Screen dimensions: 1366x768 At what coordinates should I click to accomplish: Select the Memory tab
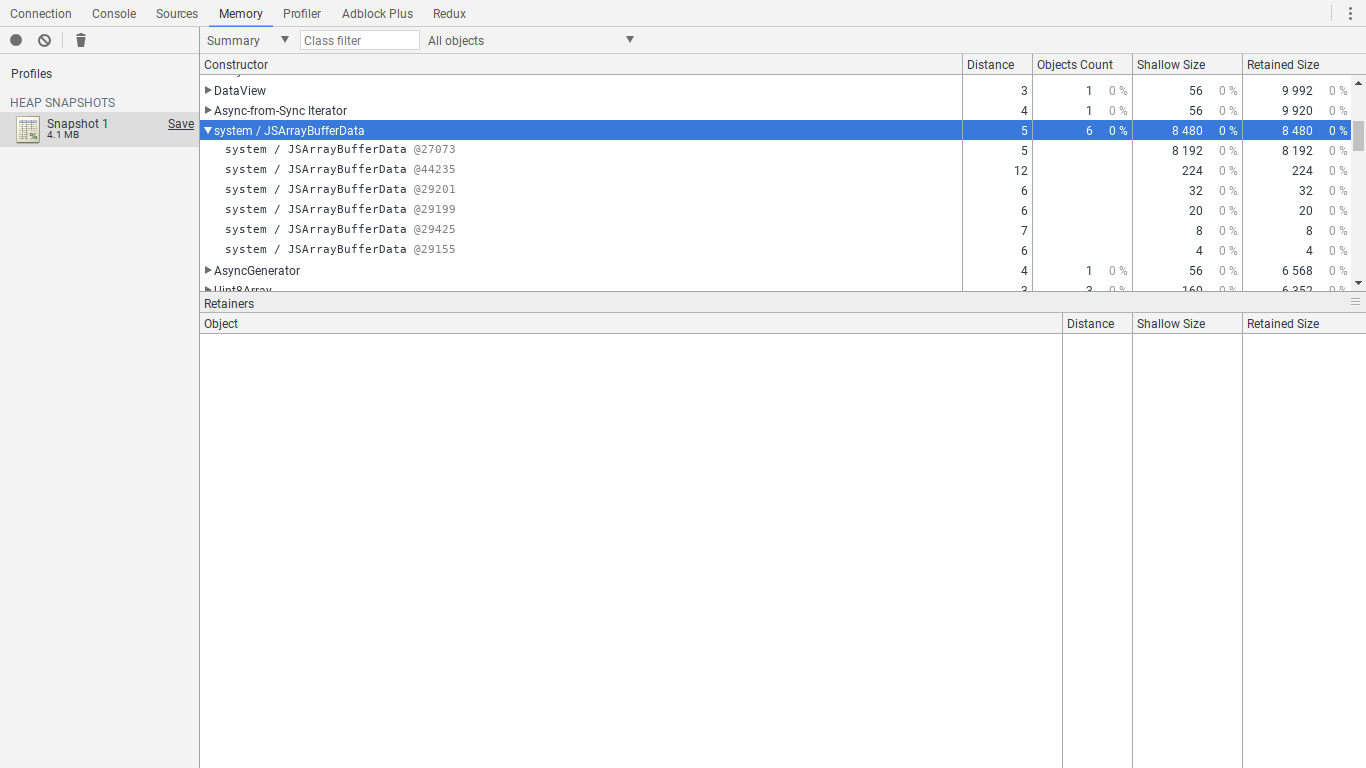[241, 14]
